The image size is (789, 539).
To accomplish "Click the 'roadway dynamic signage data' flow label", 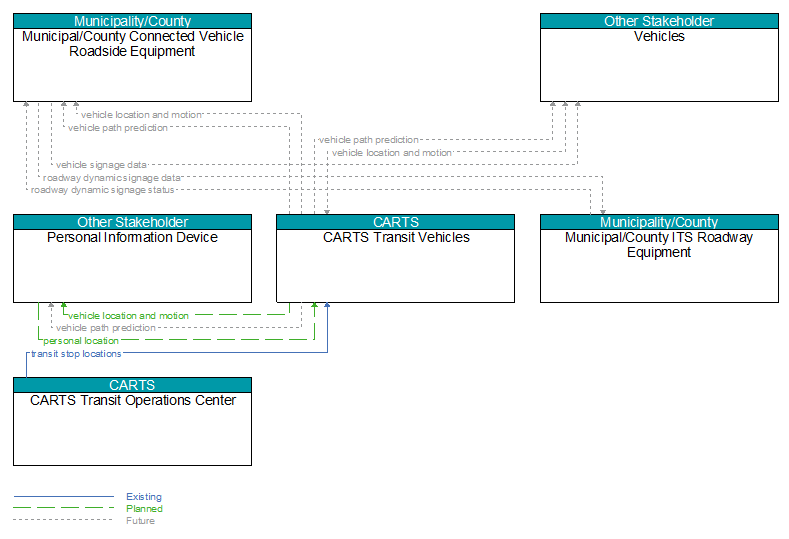I will (112, 178).
